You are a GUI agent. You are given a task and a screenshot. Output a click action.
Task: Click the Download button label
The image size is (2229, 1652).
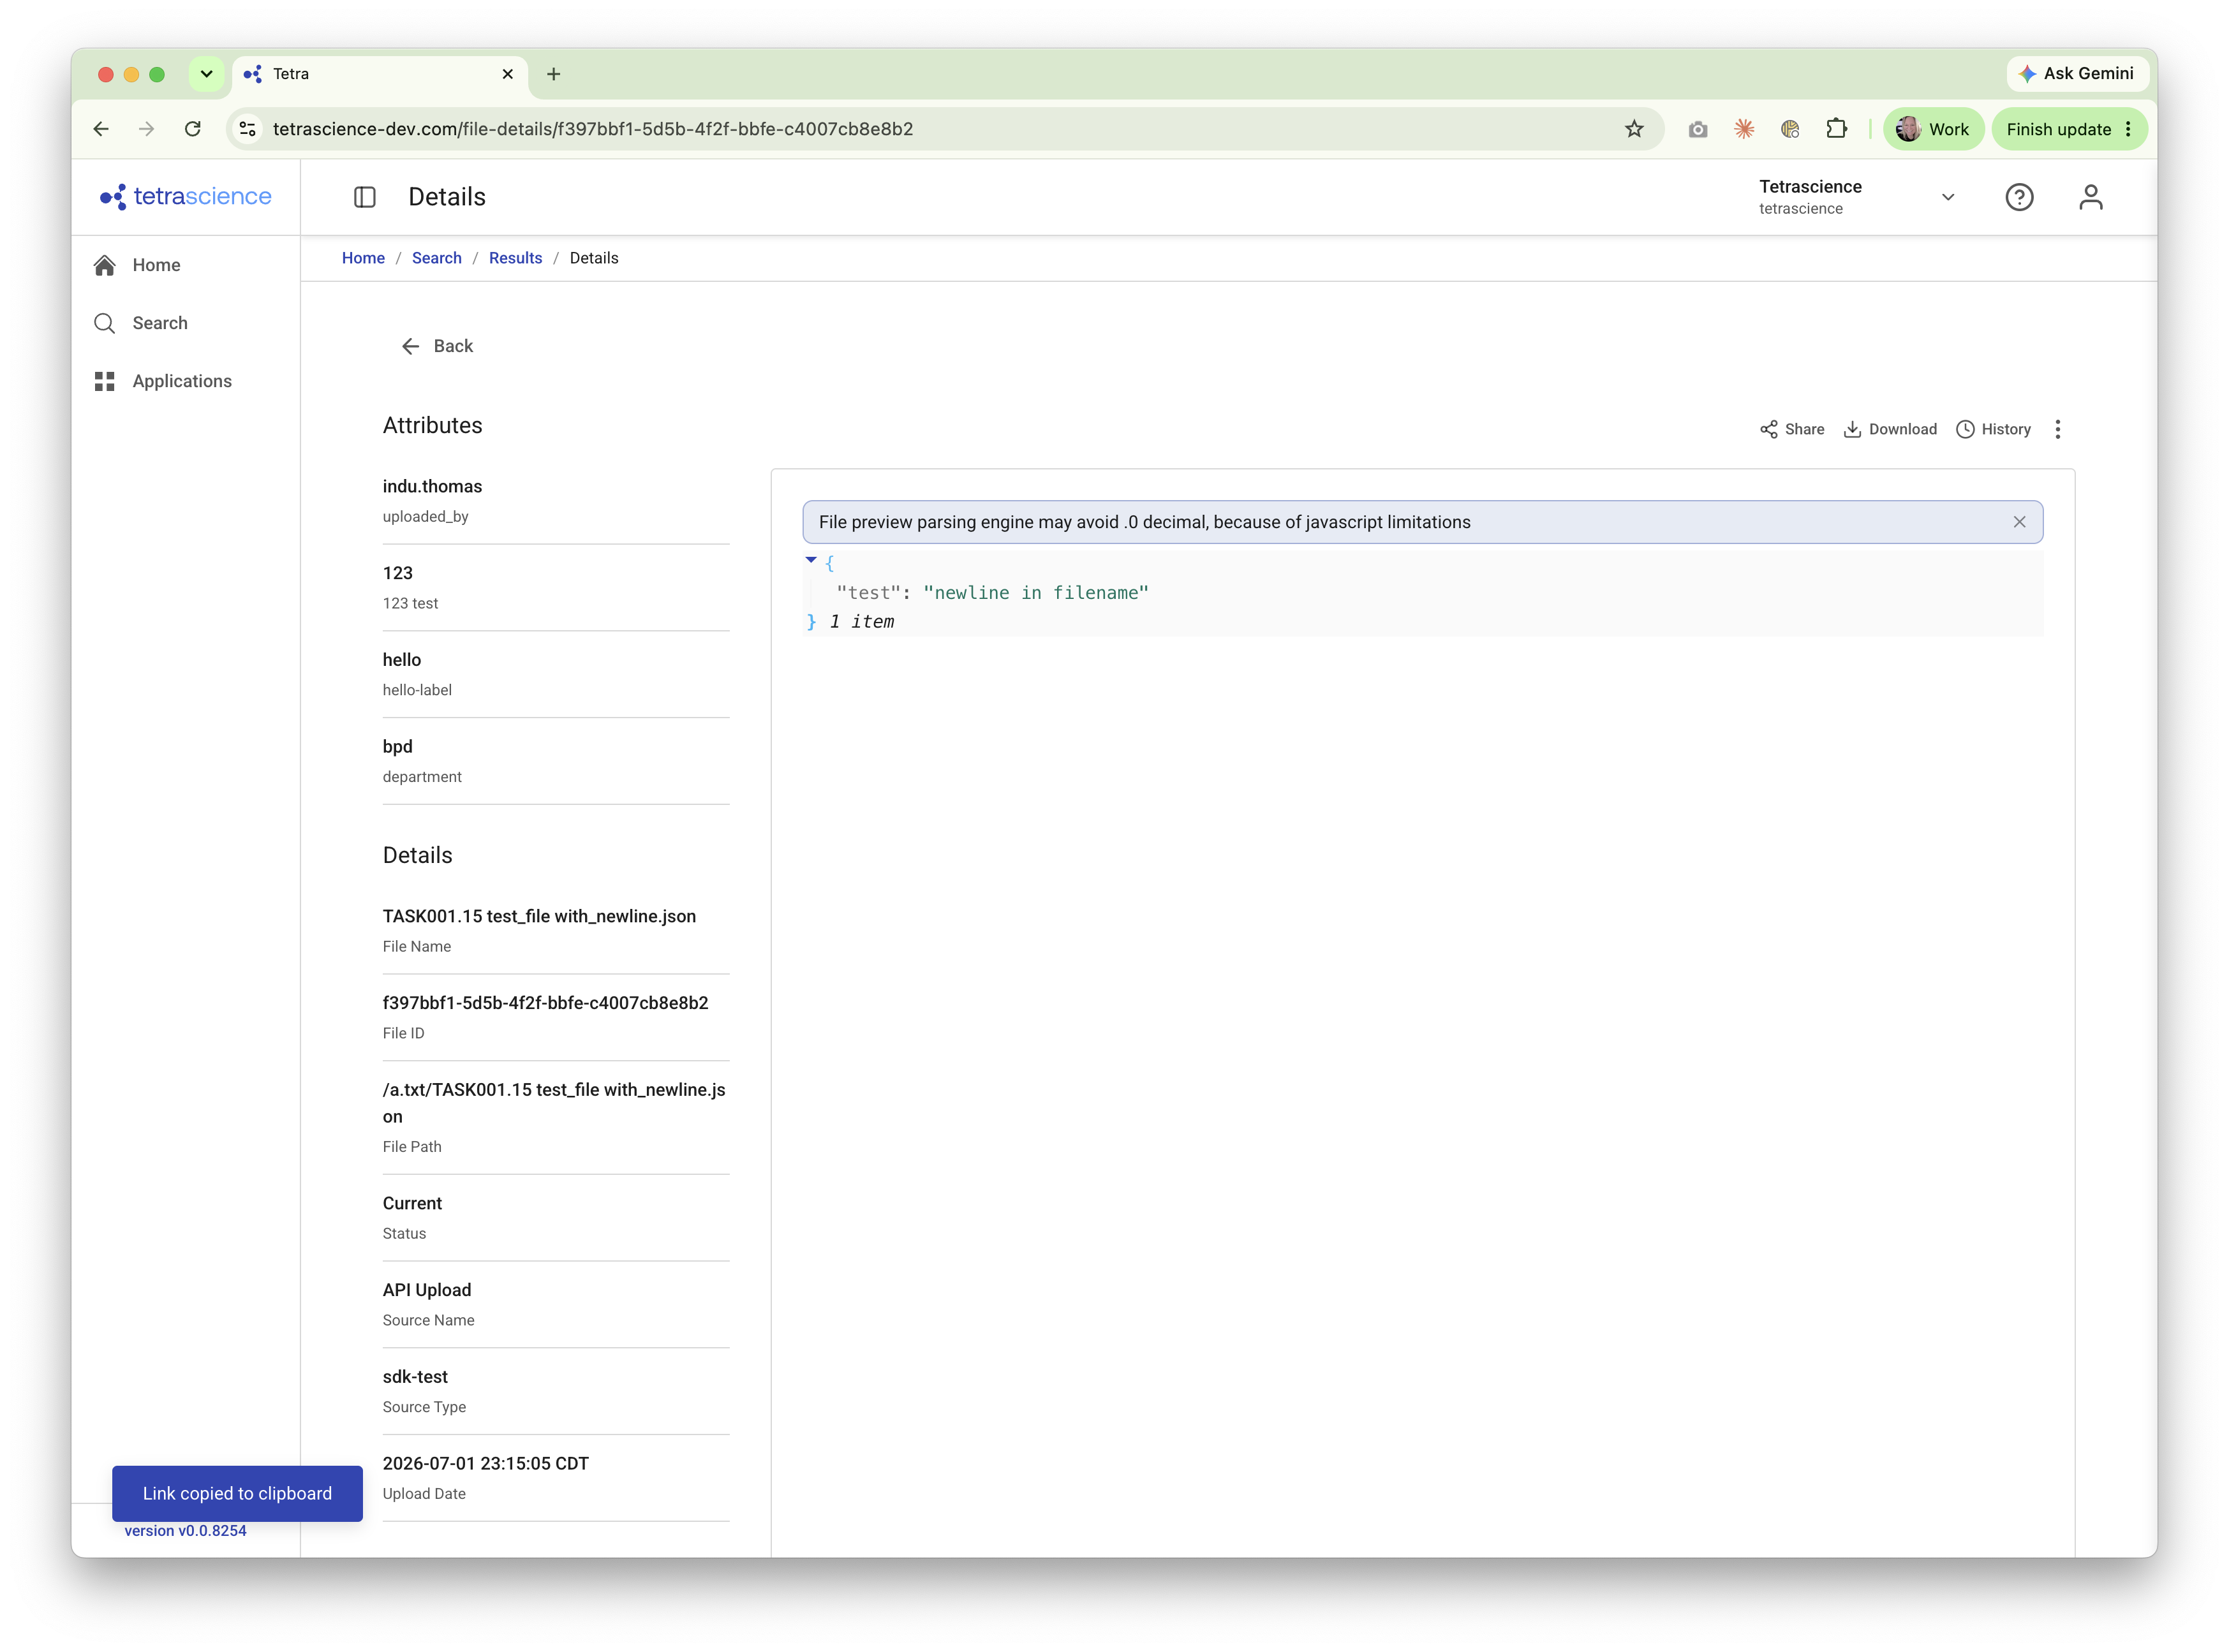click(x=1903, y=429)
